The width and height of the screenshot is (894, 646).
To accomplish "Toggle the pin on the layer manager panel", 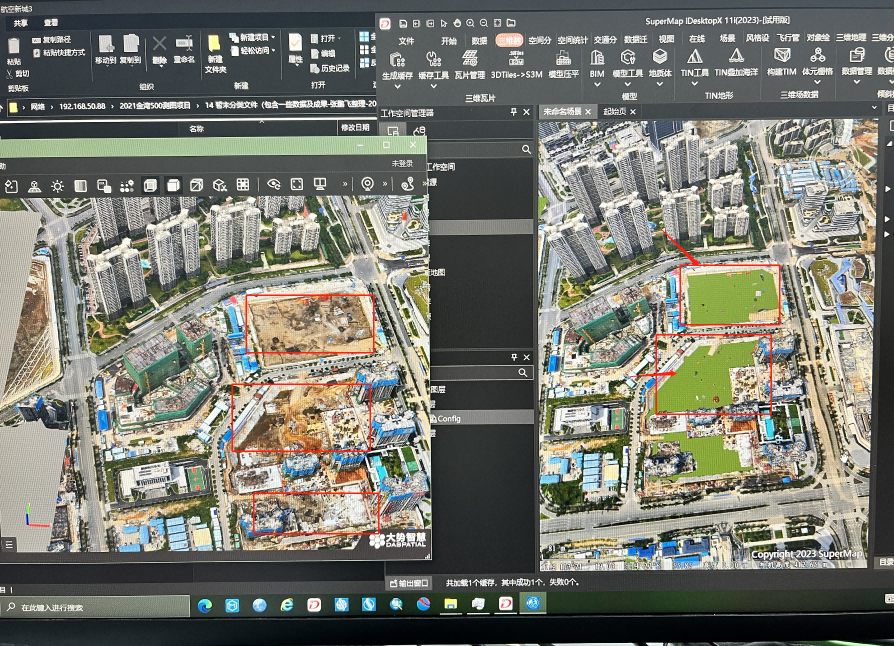I will click(514, 357).
